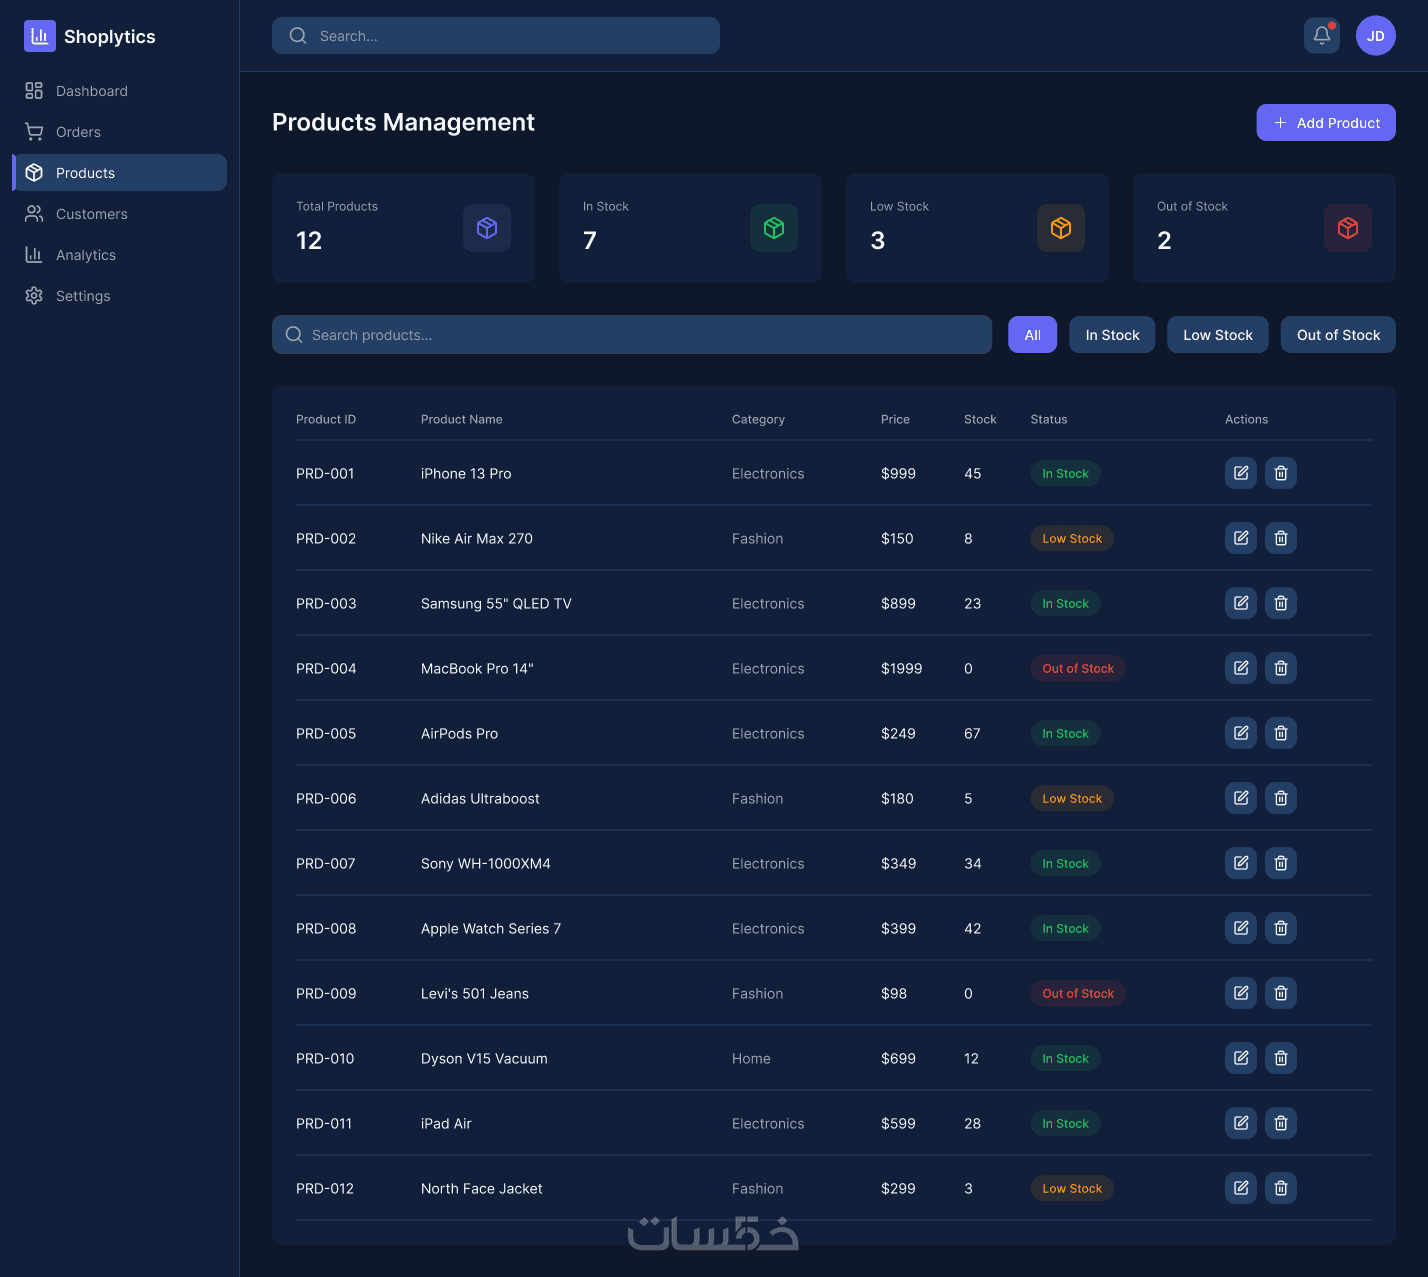Edit the Nike Air Max 270 row
This screenshot has height=1277, width=1428.
[x=1241, y=538]
